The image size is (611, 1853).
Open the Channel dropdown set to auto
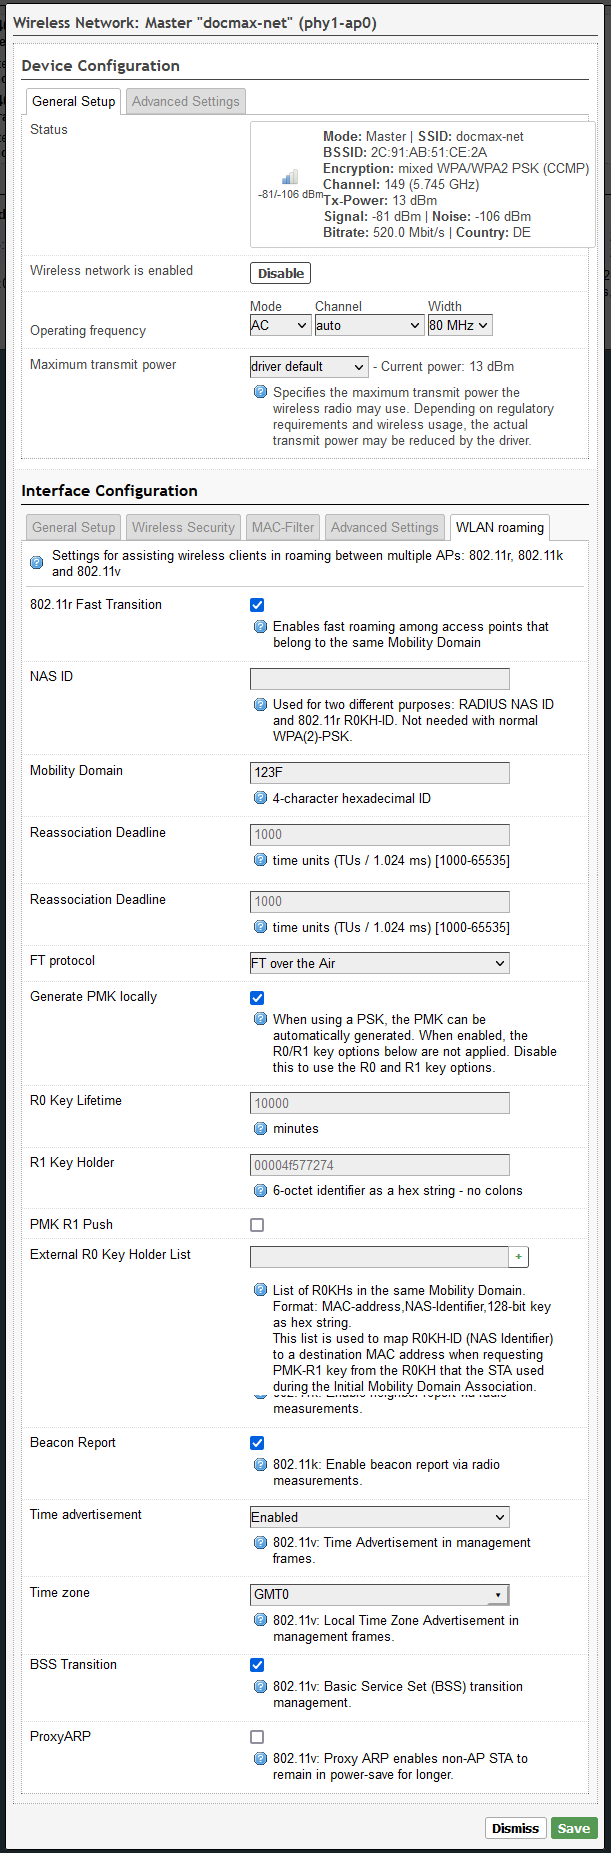point(369,325)
